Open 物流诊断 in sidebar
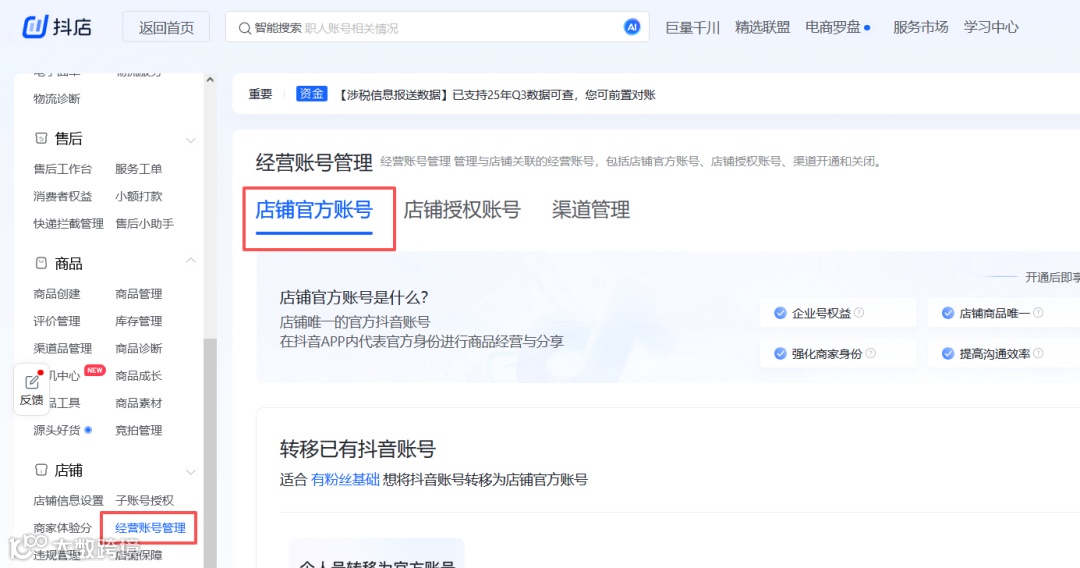The height and width of the screenshot is (568, 1080). [x=57, y=98]
